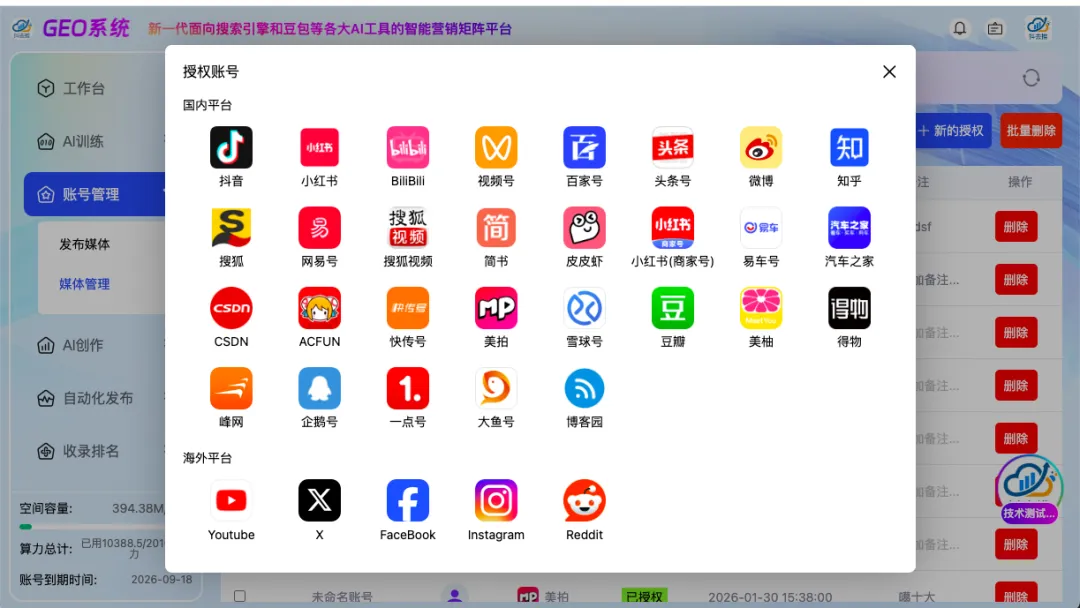Pick the 视频号 platform icon
The height and width of the screenshot is (608, 1080).
point(496,147)
